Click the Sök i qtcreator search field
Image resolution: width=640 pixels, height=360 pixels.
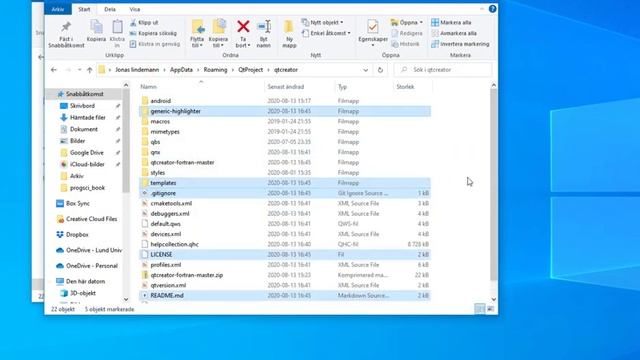(443, 70)
